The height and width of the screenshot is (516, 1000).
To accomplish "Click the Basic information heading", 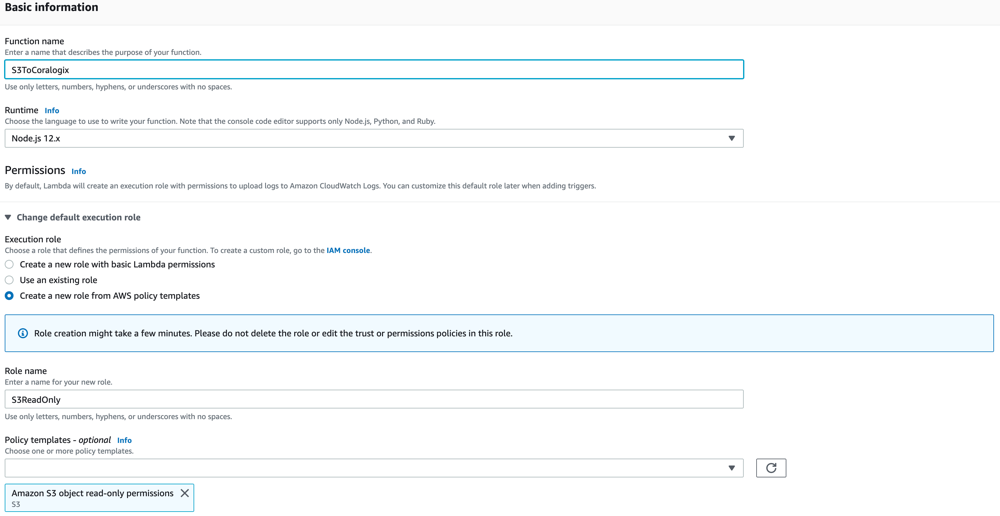I will 52,8.
